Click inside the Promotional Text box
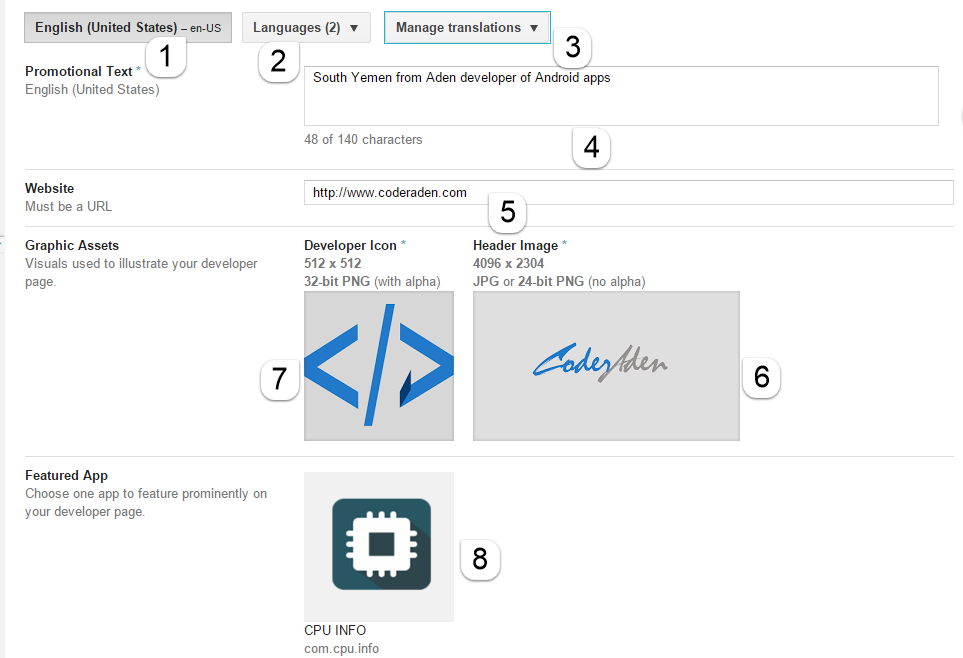This screenshot has width=963, height=658. (621, 96)
